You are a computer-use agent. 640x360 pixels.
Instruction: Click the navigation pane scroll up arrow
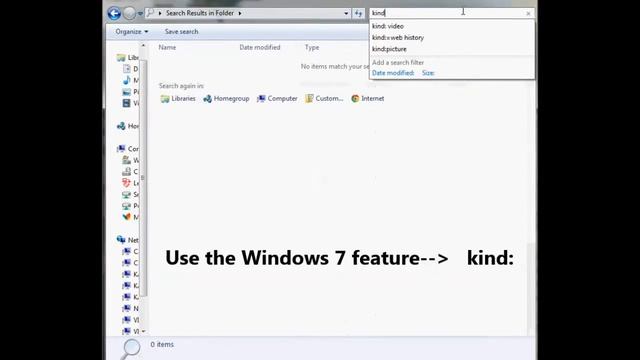click(x=143, y=46)
